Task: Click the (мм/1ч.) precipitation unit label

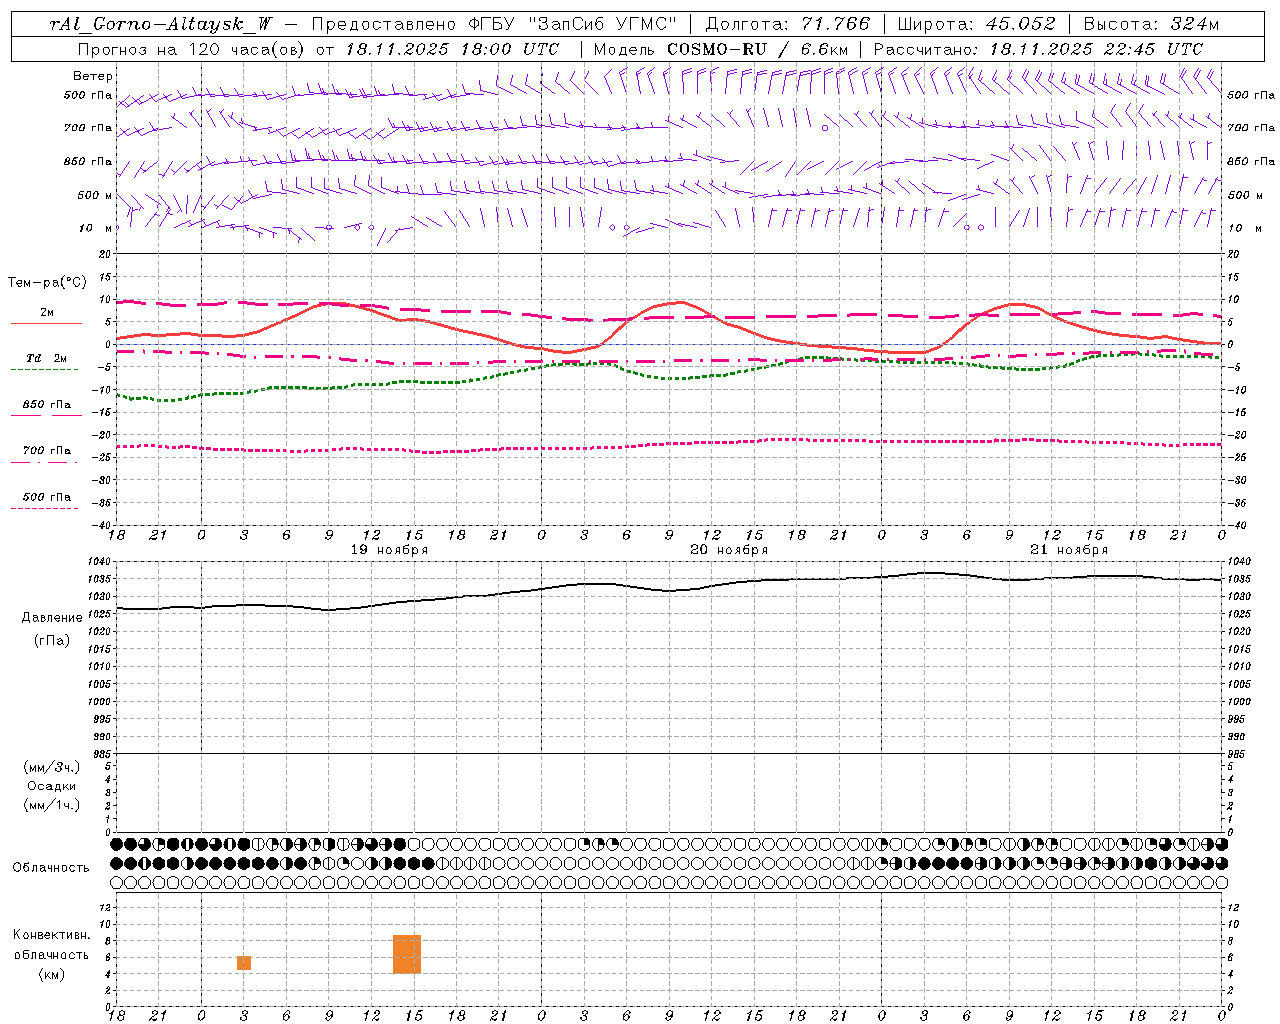Action: pos(52,805)
